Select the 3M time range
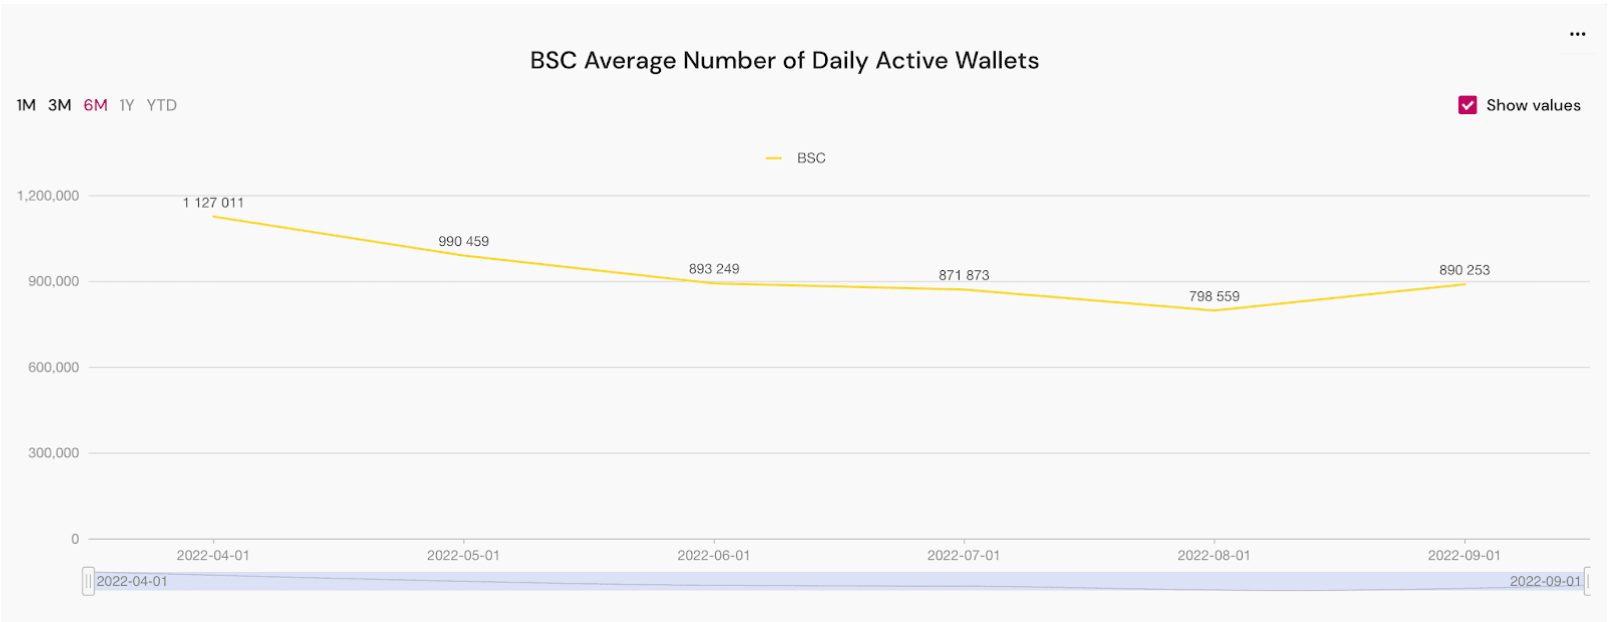 click(60, 105)
